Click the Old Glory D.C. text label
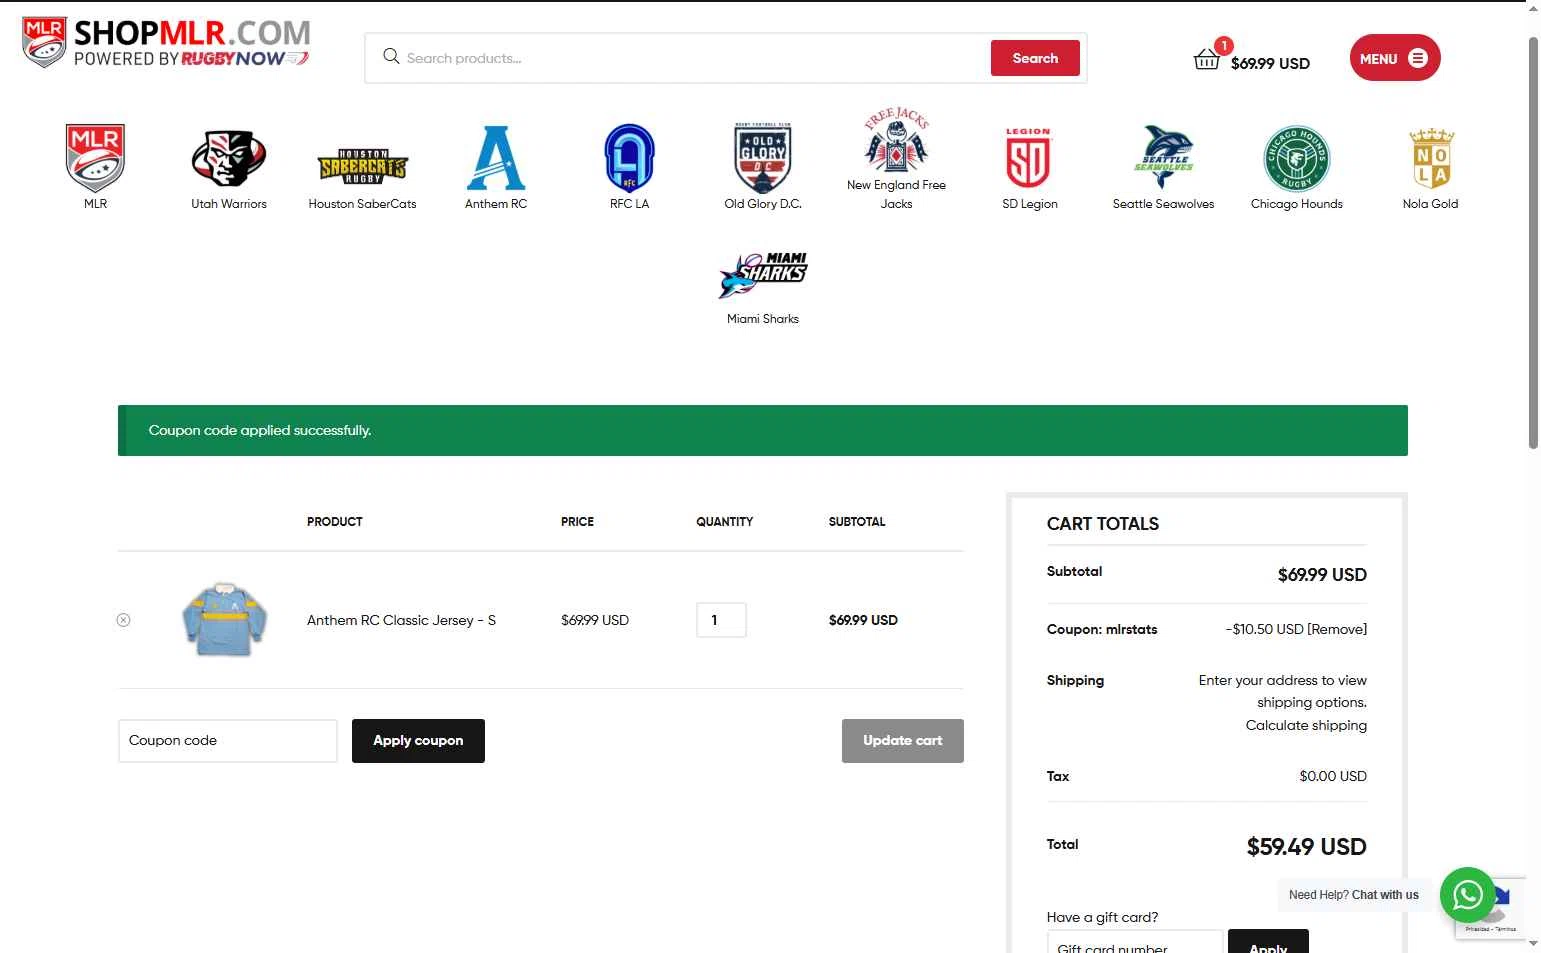 tap(763, 204)
